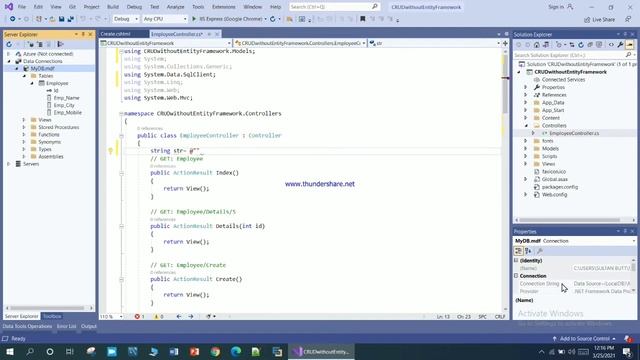The image size is (640, 360).
Task: Click split editor plus icon
Action: (x=505, y=43)
